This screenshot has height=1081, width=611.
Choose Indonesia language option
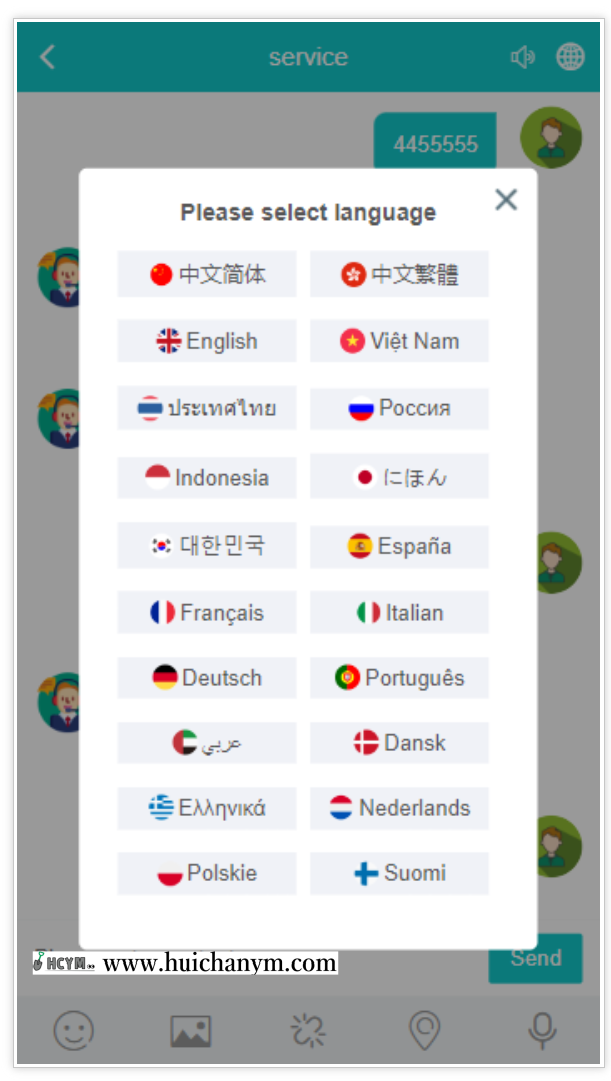[x=207, y=477]
